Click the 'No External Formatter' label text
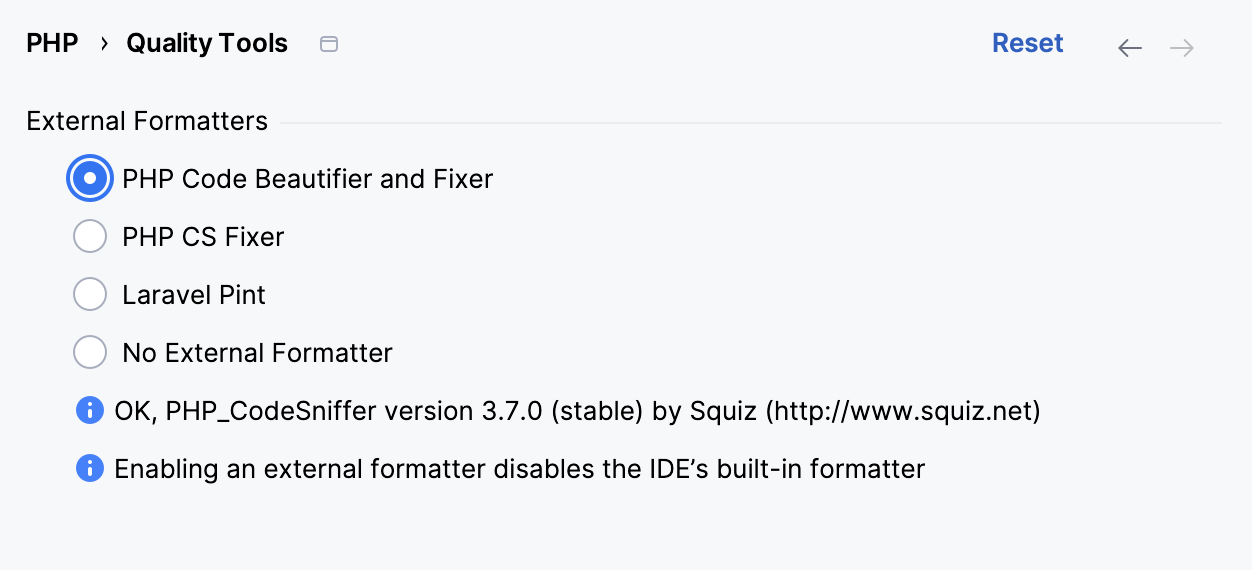 257,353
